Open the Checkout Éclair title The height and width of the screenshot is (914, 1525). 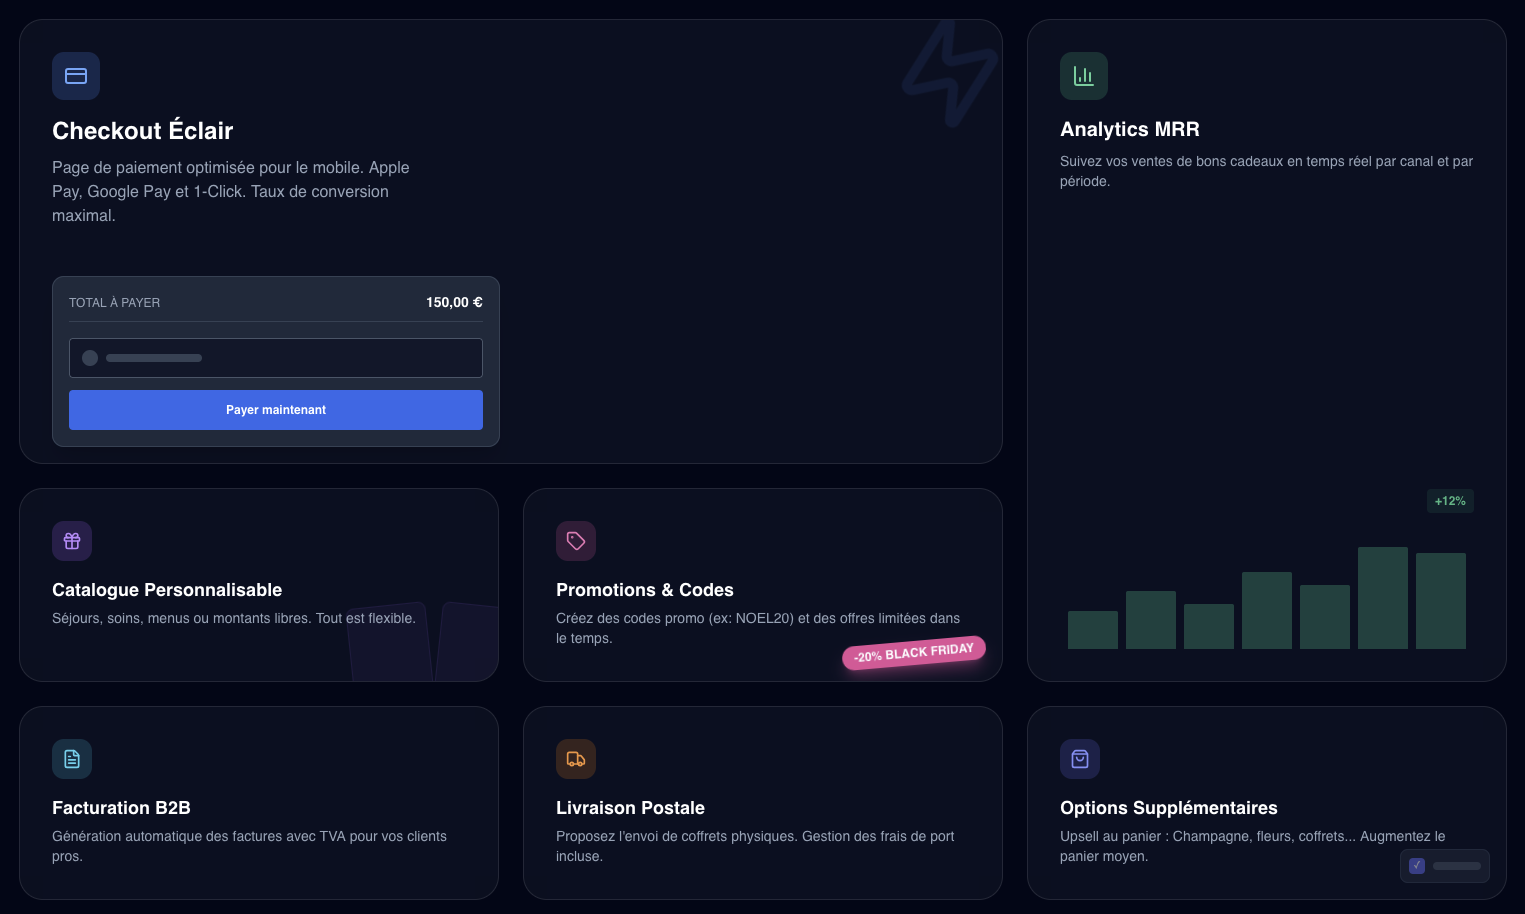(x=142, y=131)
